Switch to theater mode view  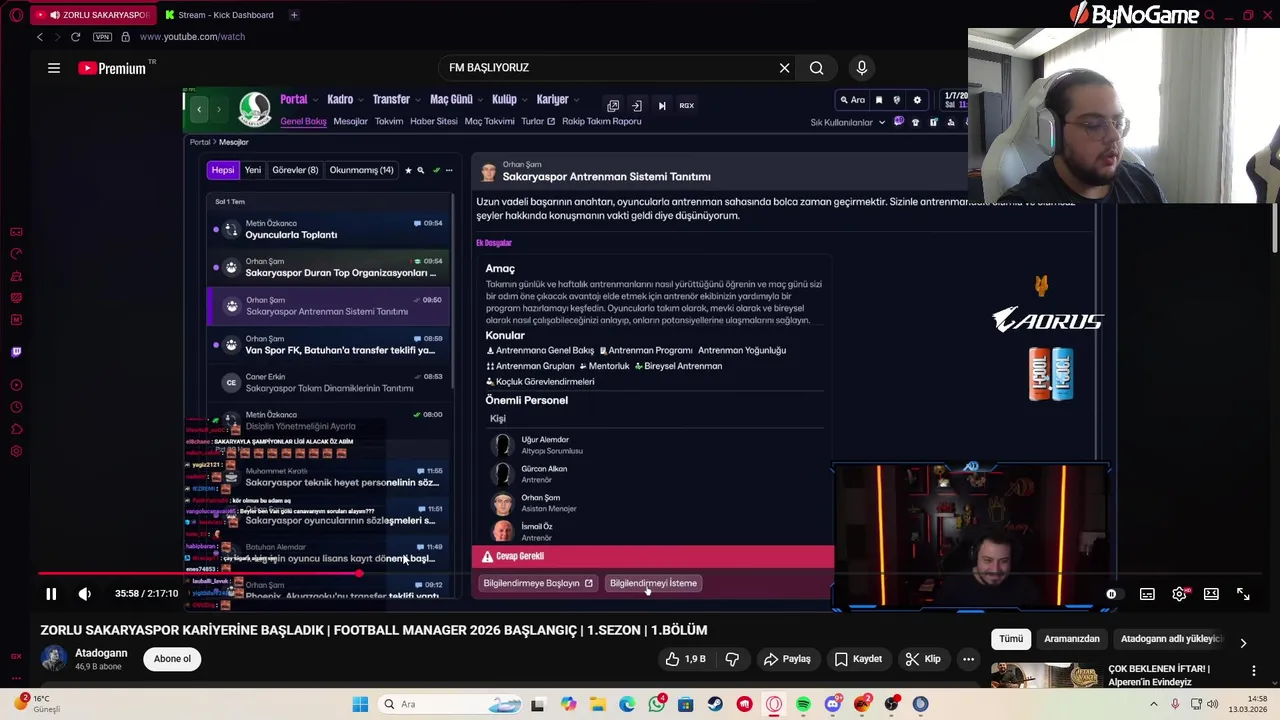[1211, 594]
